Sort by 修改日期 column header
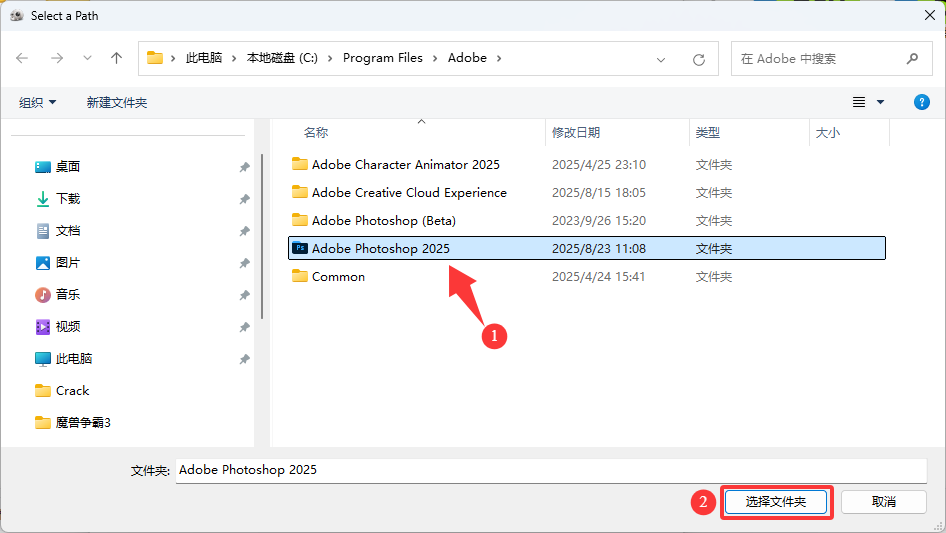946x533 pixels. pyautogui.click(x=576, y=132)
